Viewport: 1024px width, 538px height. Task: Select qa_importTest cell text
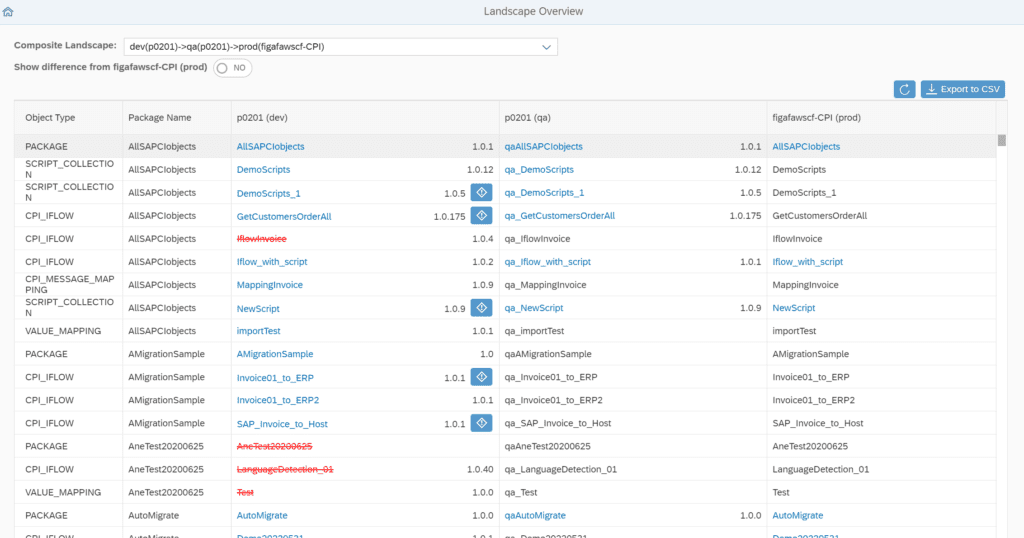(534, 330)
